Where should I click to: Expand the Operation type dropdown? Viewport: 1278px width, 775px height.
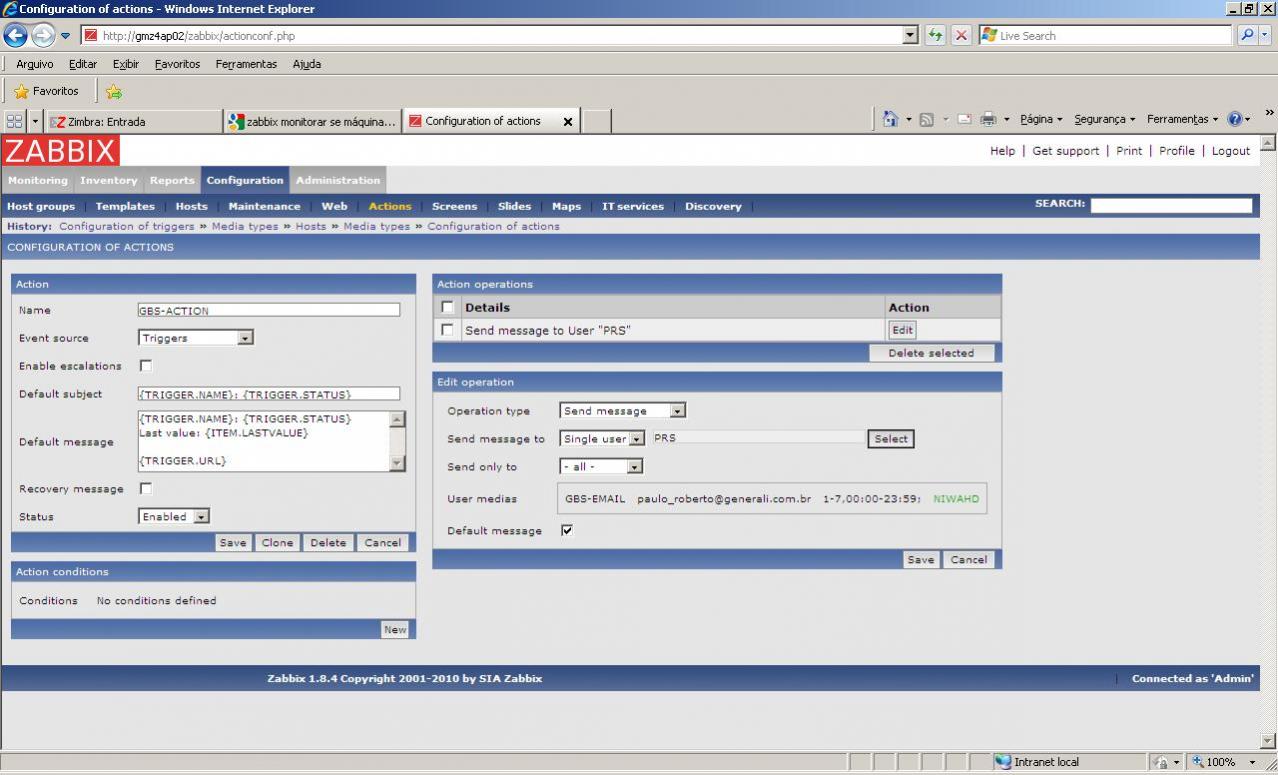click(x=677, y=411)
